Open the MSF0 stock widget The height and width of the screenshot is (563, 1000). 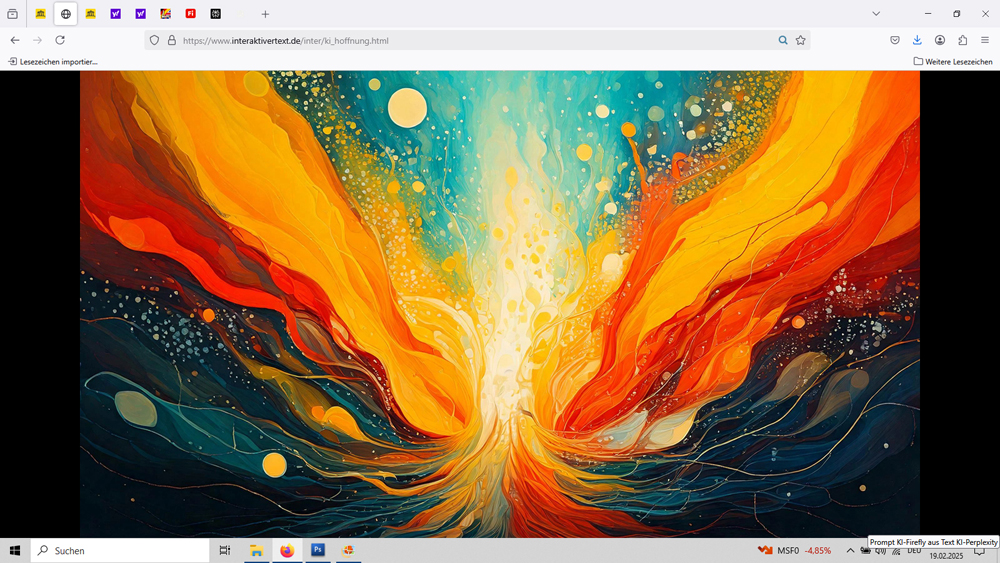[794, 550]
